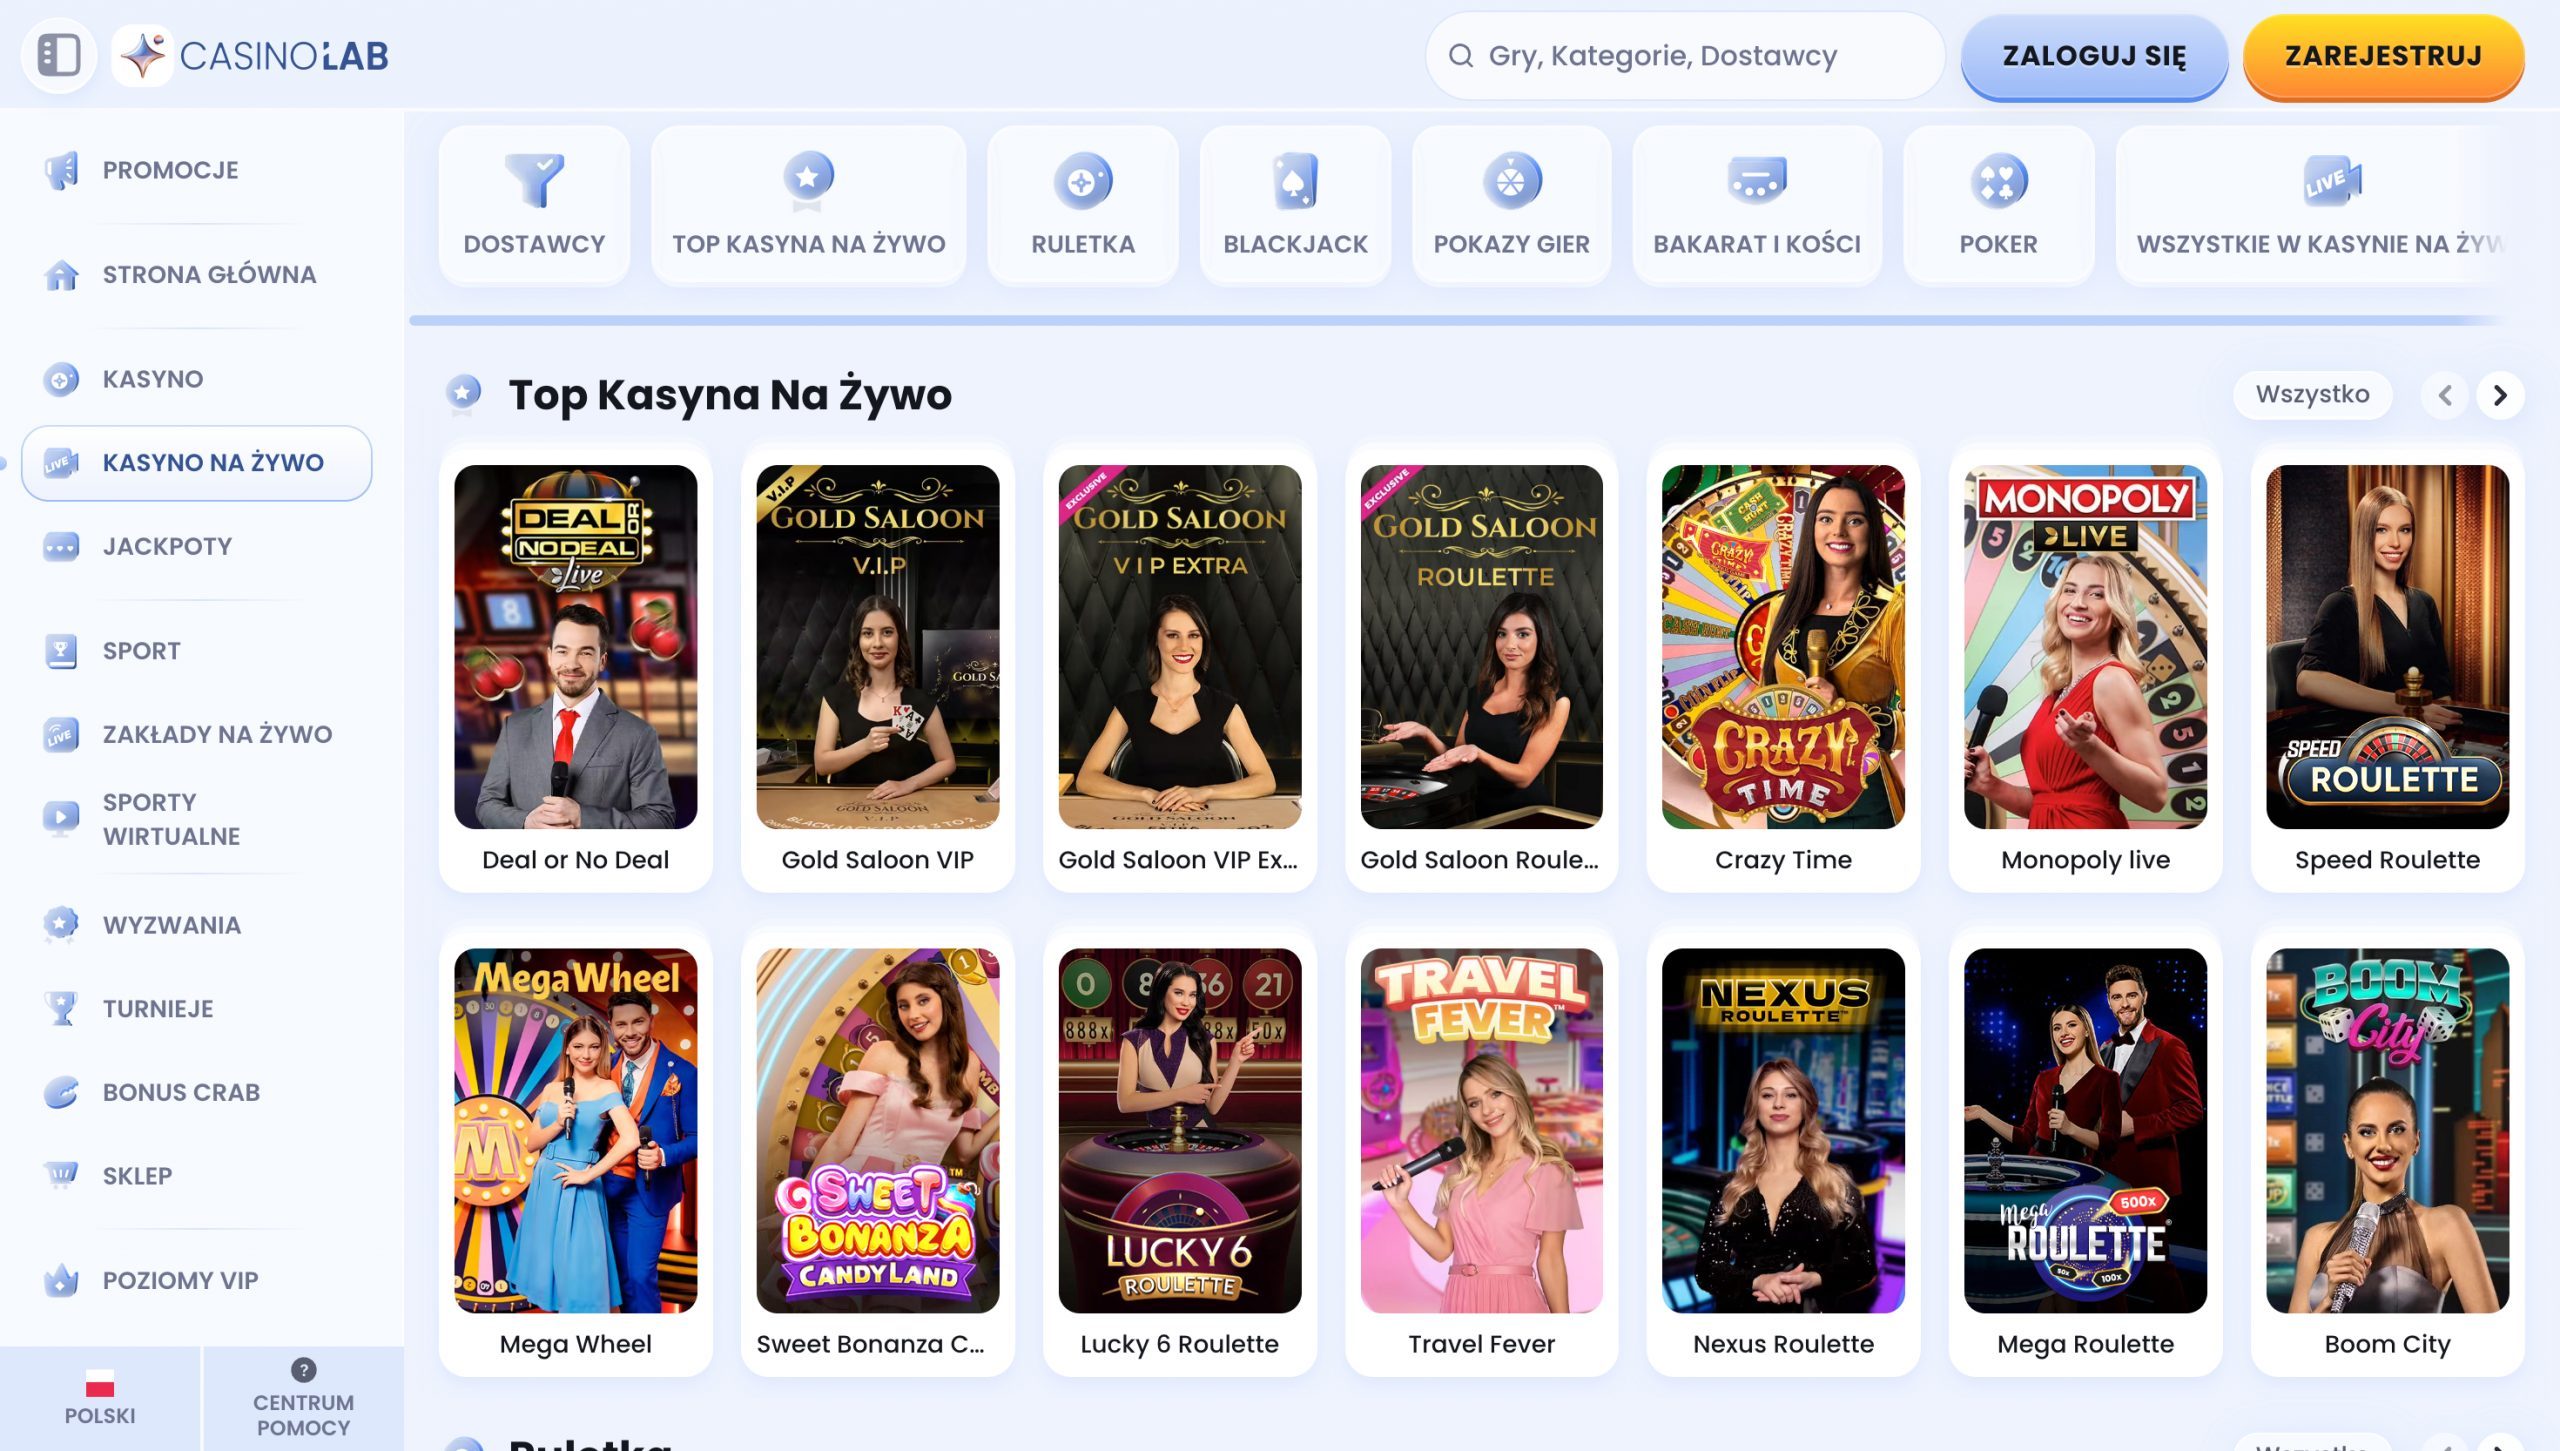Toggle Dostawcy providers filter

[536, 205]
